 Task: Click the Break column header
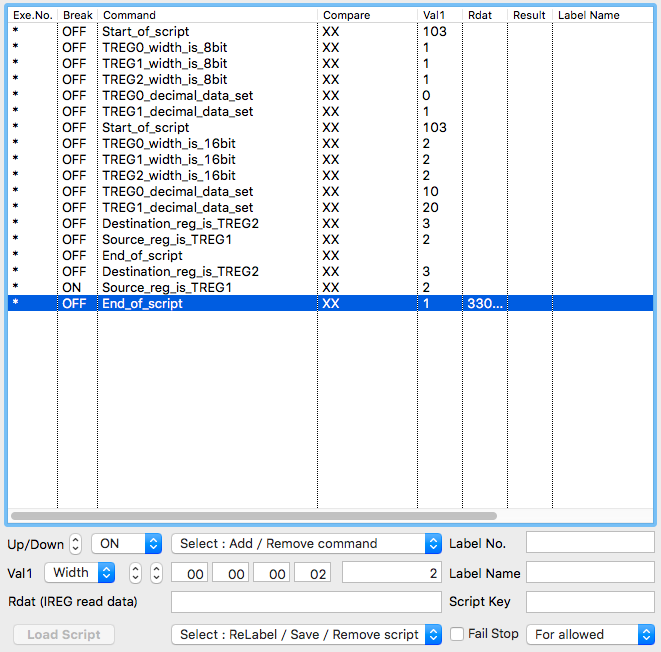pos(78,15)
